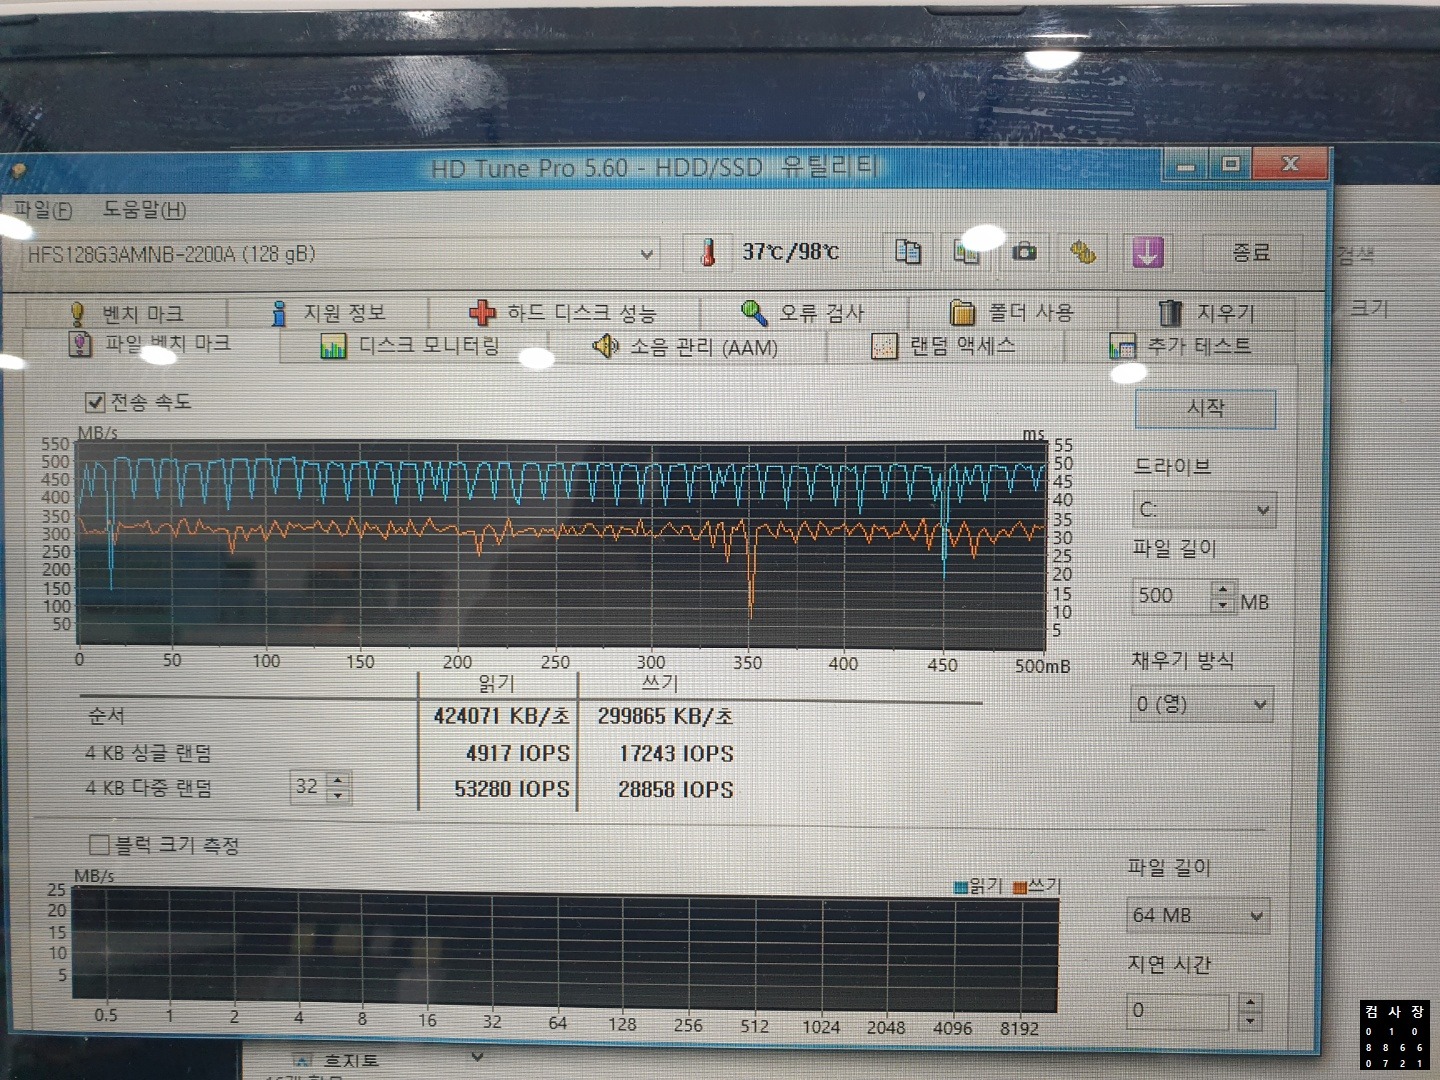Open the options gear icon

coord(1083,252)
